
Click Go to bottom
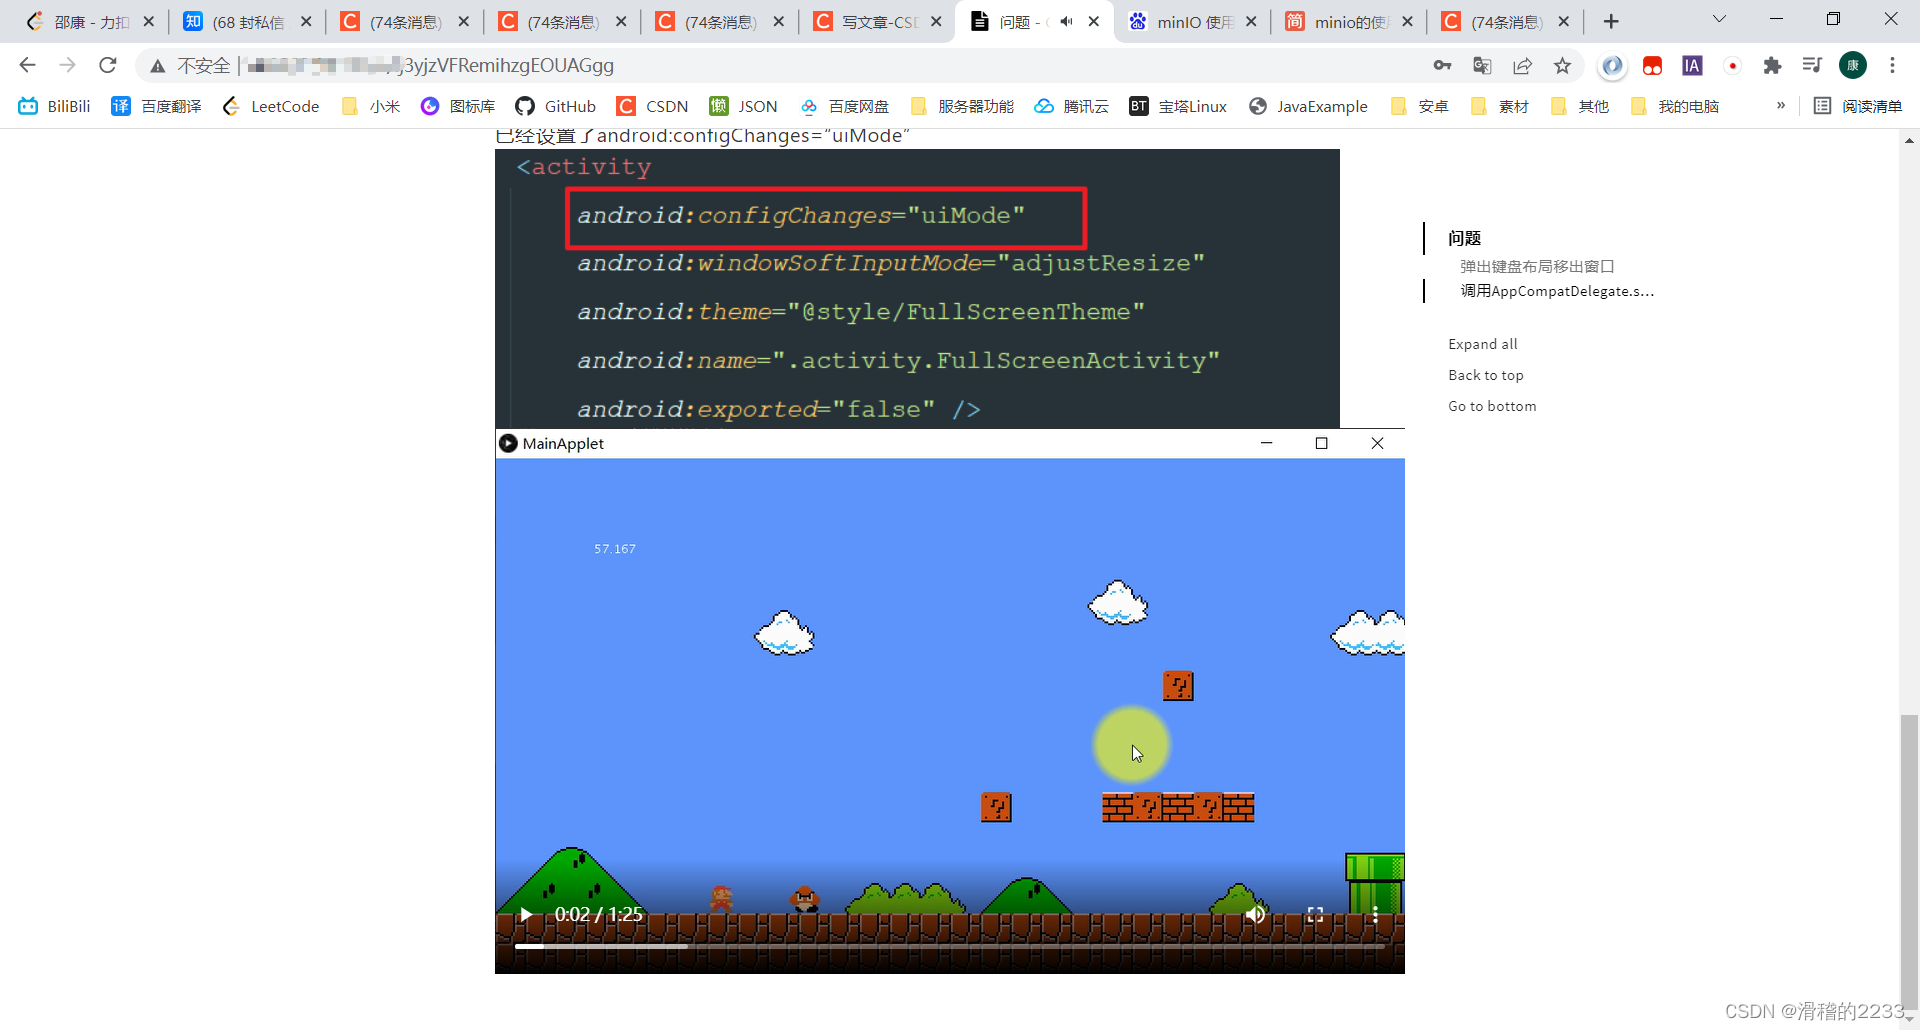(x=1492, y=406)
